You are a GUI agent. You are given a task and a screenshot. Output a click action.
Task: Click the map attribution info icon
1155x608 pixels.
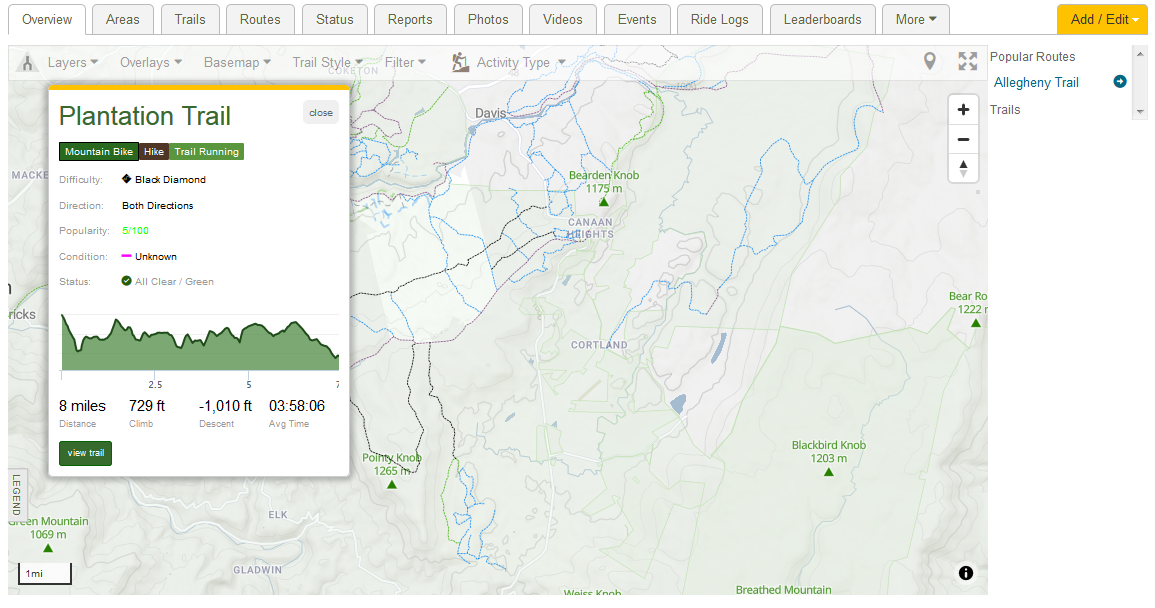pos(965,572)
